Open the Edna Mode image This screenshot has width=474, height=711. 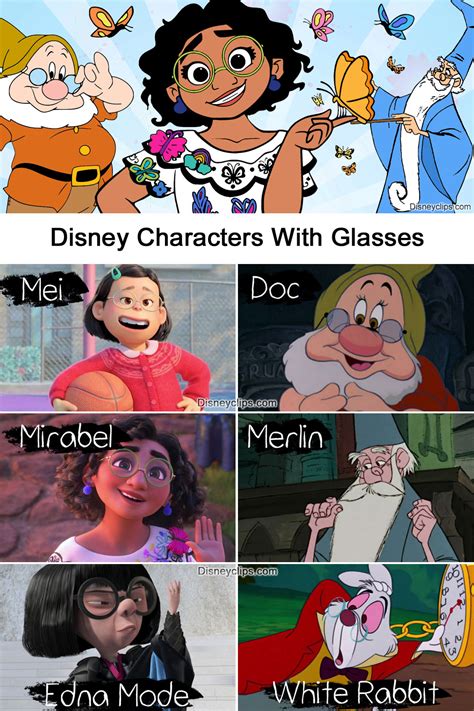[x=118, y=637]
